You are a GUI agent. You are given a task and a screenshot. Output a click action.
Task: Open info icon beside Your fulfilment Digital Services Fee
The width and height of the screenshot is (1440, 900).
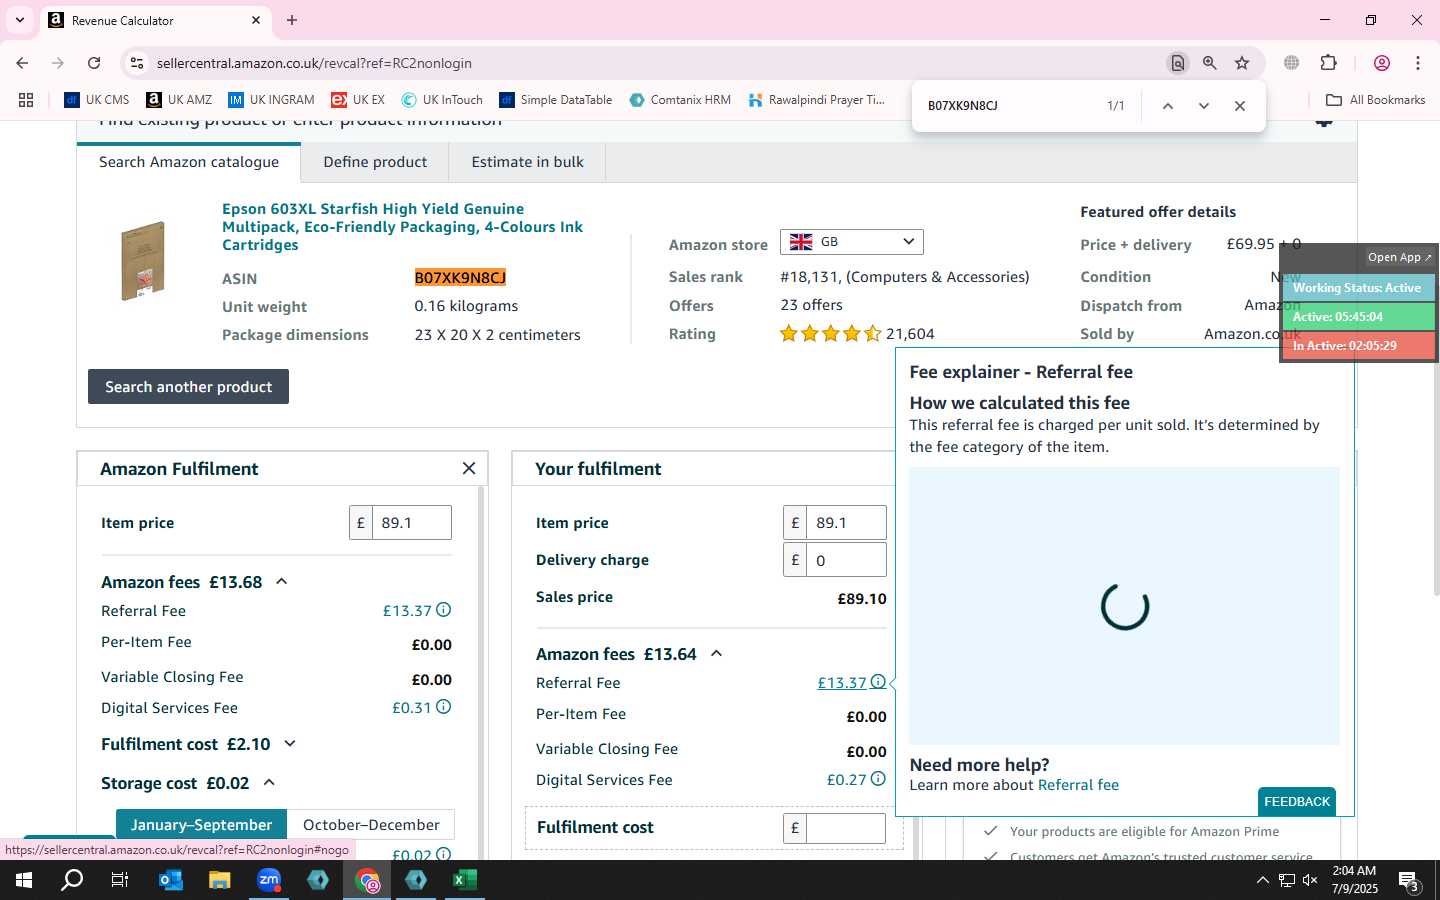(x=878, y=779)
